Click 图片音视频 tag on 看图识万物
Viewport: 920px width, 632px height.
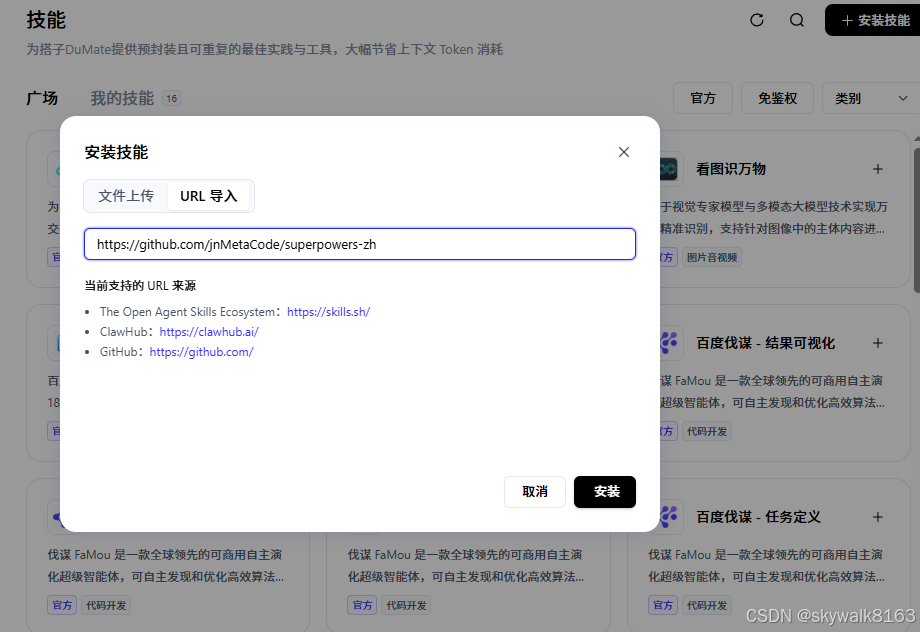pyautogui.click(x=712, y=257)
